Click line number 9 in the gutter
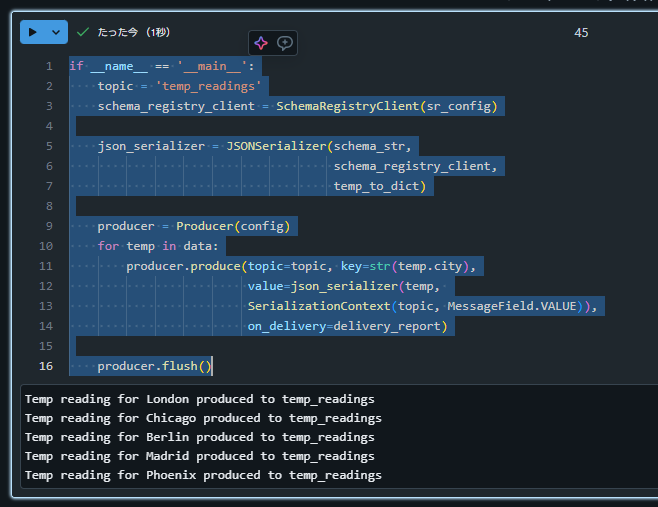 click(x=50, y=226)
